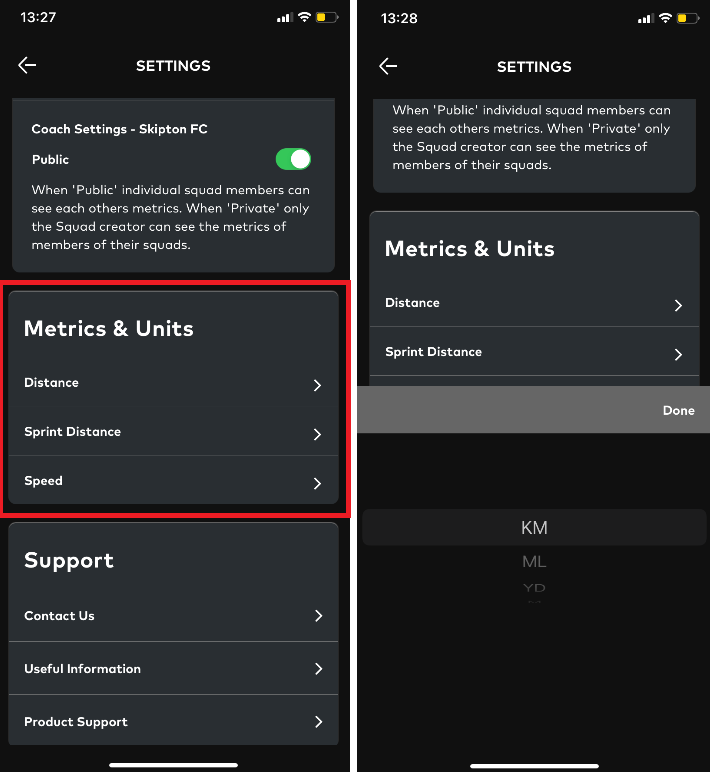Tap the back arrow on left Settings screen
Screen dimensions: 710x772
tap(27, 65)
